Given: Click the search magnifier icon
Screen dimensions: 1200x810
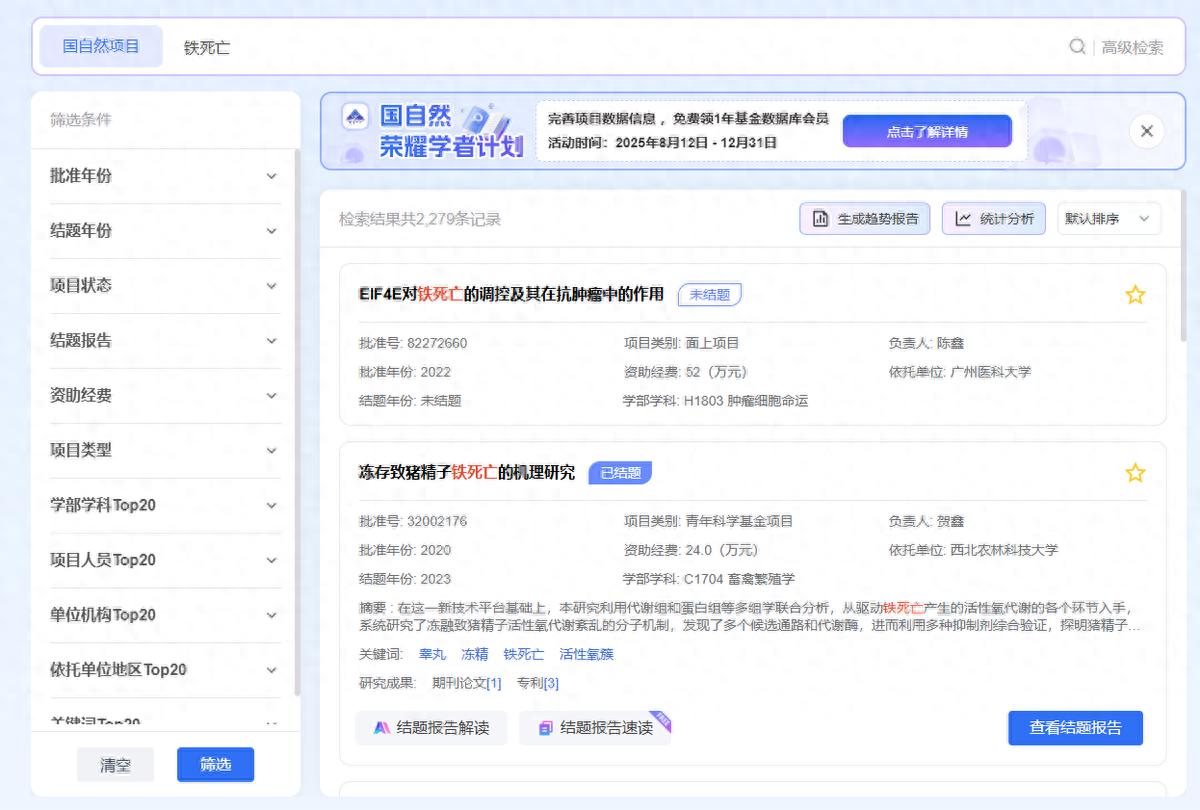Looking at the screenshot, I should tap(1076, 46).
